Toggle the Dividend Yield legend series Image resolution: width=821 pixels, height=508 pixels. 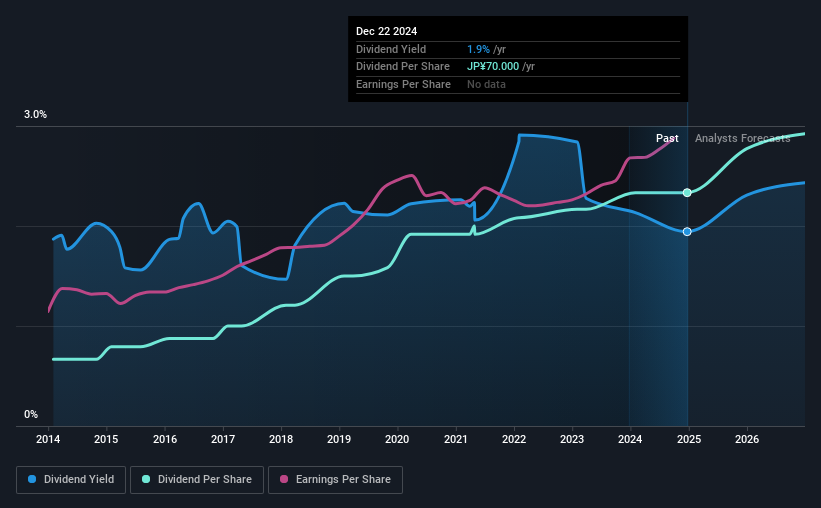[x=71, y=480]
